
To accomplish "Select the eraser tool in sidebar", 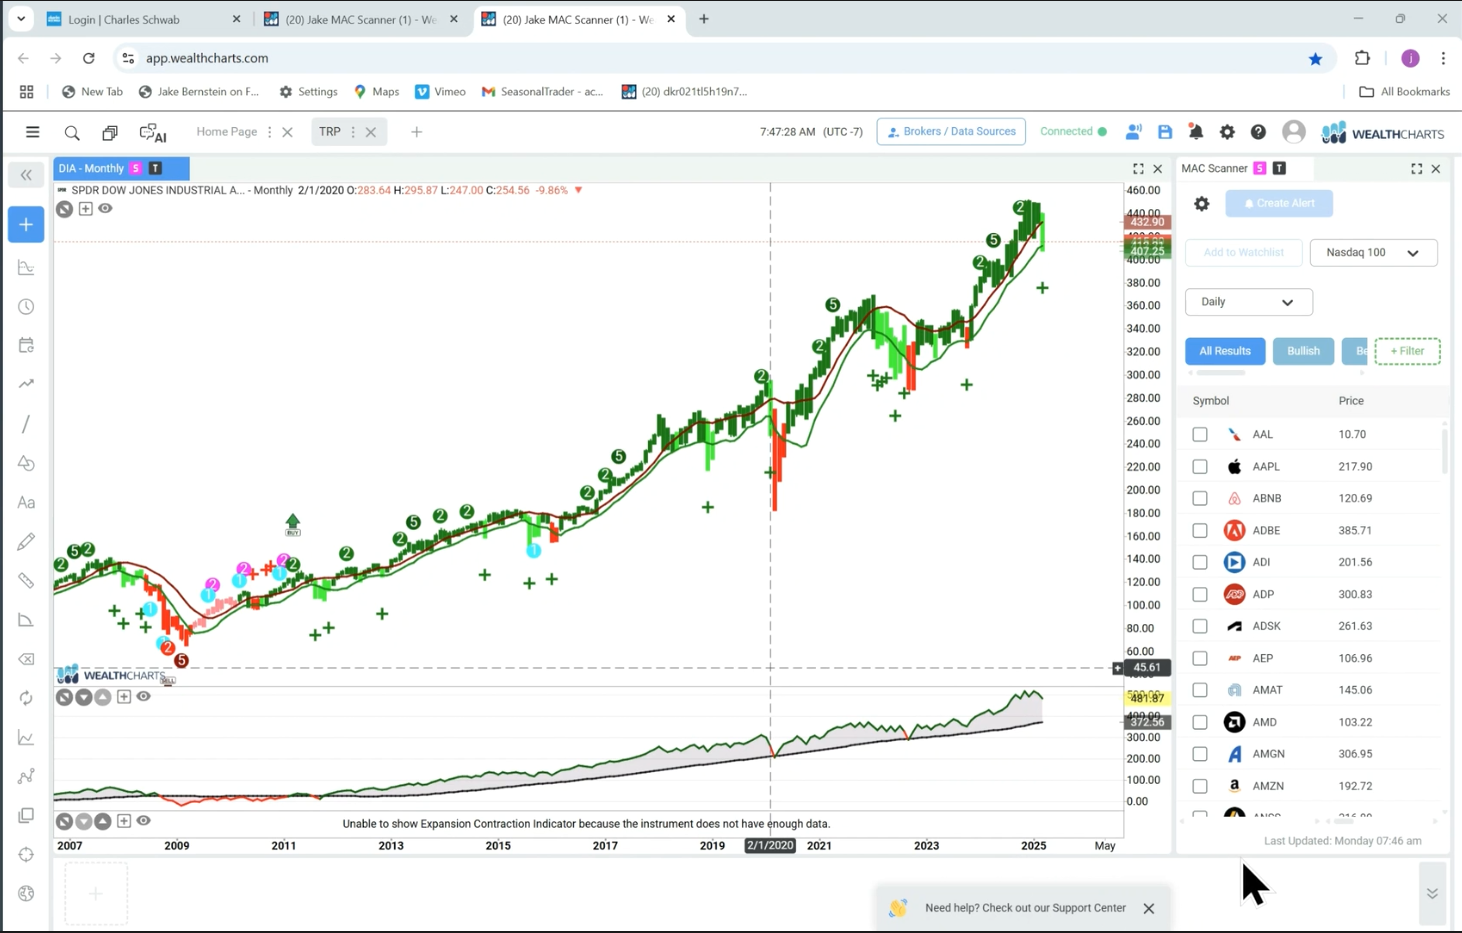I will click(x=26, y=659).
